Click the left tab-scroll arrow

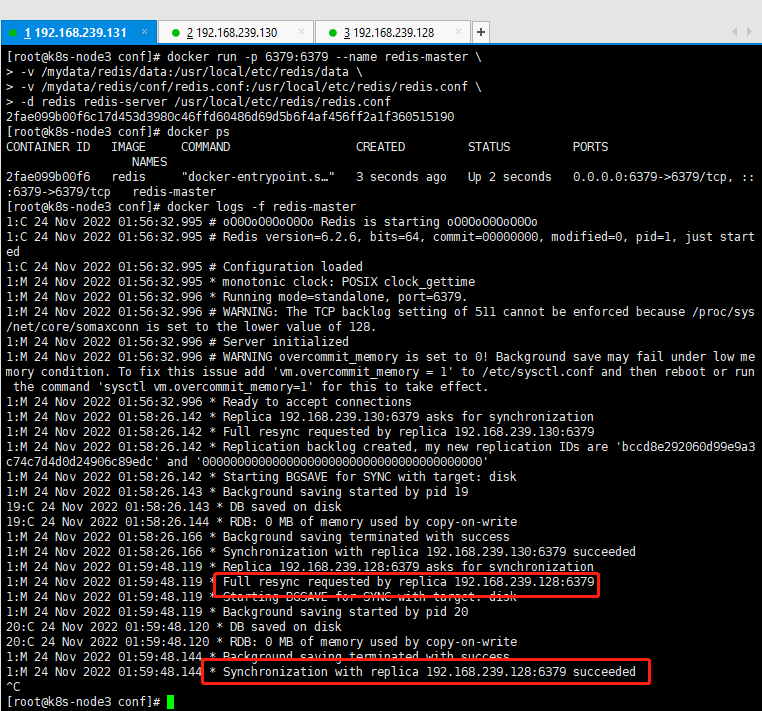click(x=734, y=32)
